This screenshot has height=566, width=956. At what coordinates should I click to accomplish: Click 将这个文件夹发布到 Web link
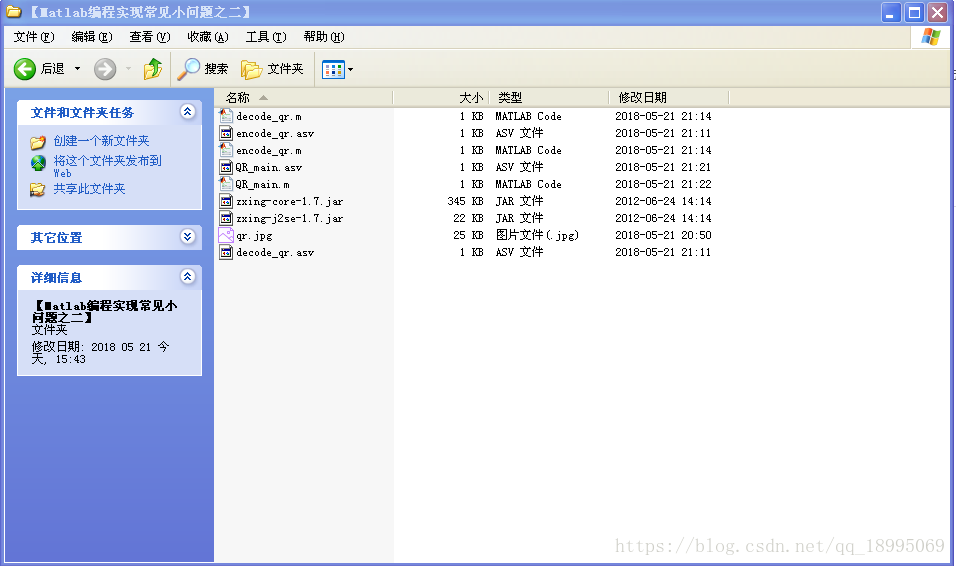pos(107,166)
